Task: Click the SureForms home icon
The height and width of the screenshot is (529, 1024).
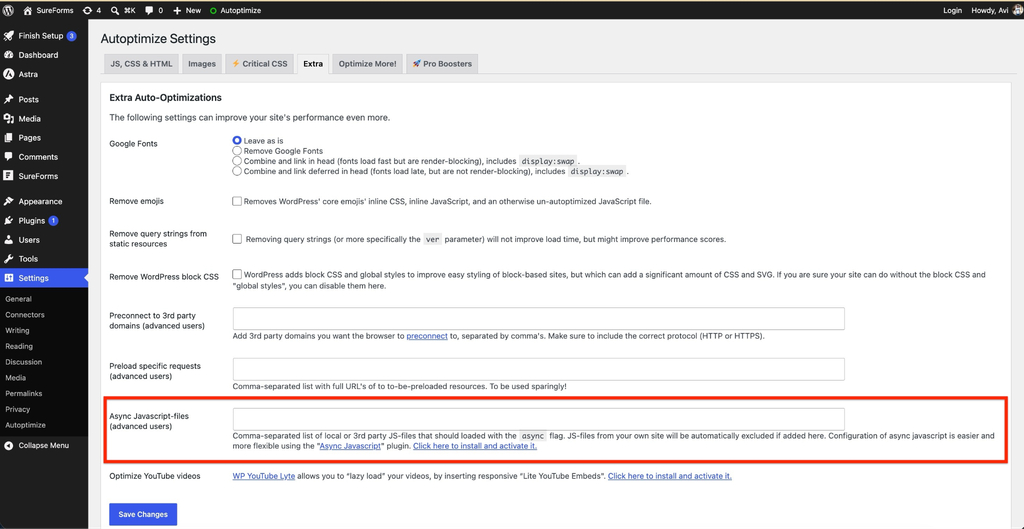Action: click(27, 10)
